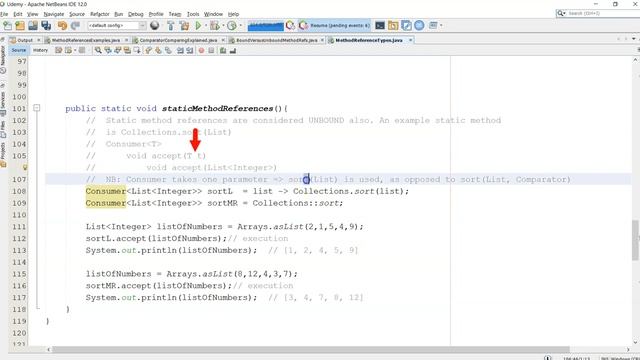Click the Clean and Build Project icon

pos(184,26)
